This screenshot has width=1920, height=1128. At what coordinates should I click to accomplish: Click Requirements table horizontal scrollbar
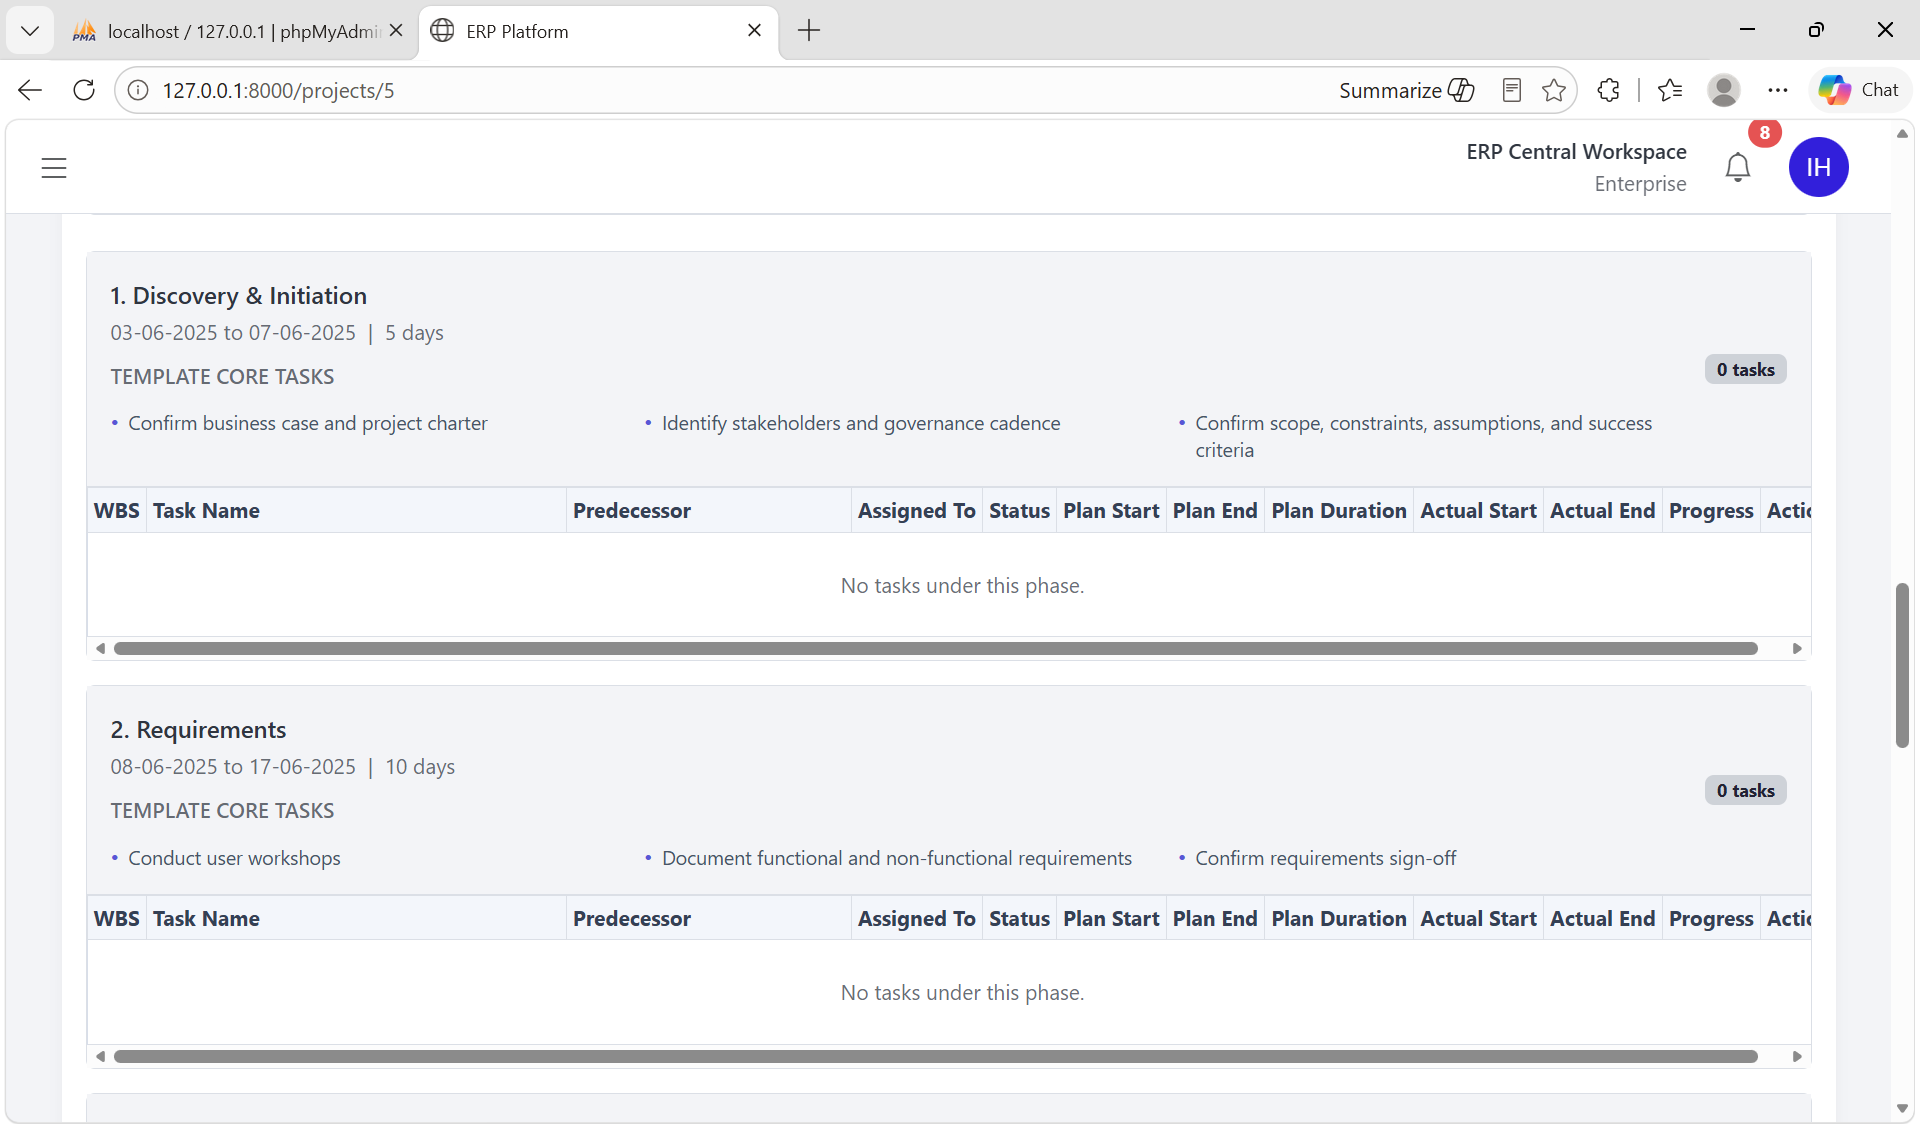(x=936, y=1056)
